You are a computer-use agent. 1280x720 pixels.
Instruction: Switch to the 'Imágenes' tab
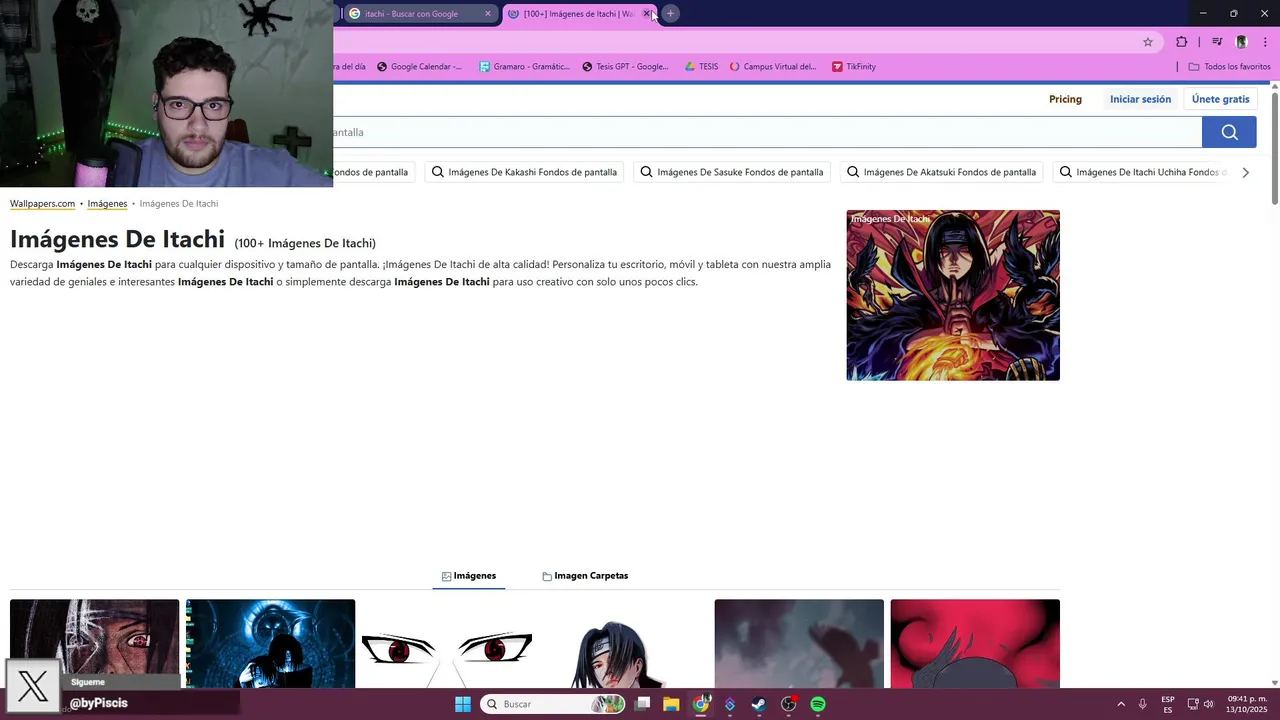point(469,576)
